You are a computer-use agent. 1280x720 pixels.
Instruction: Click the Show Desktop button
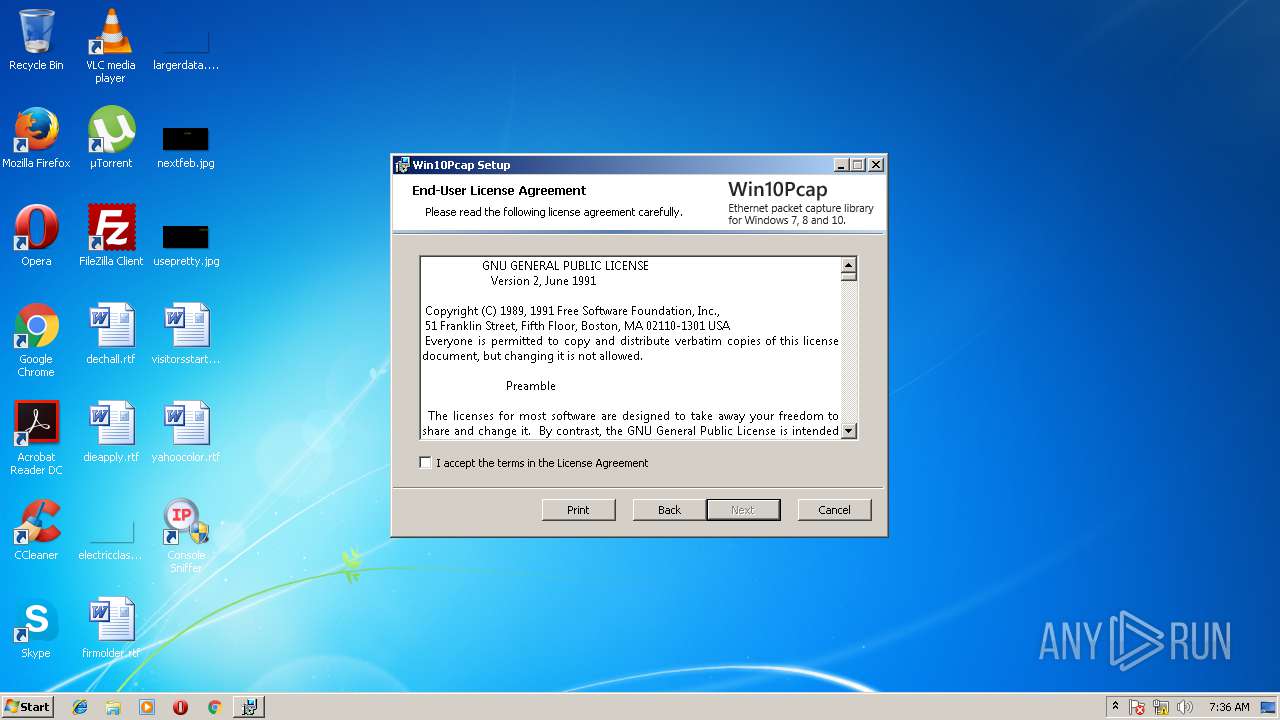tap(1269, 707)
